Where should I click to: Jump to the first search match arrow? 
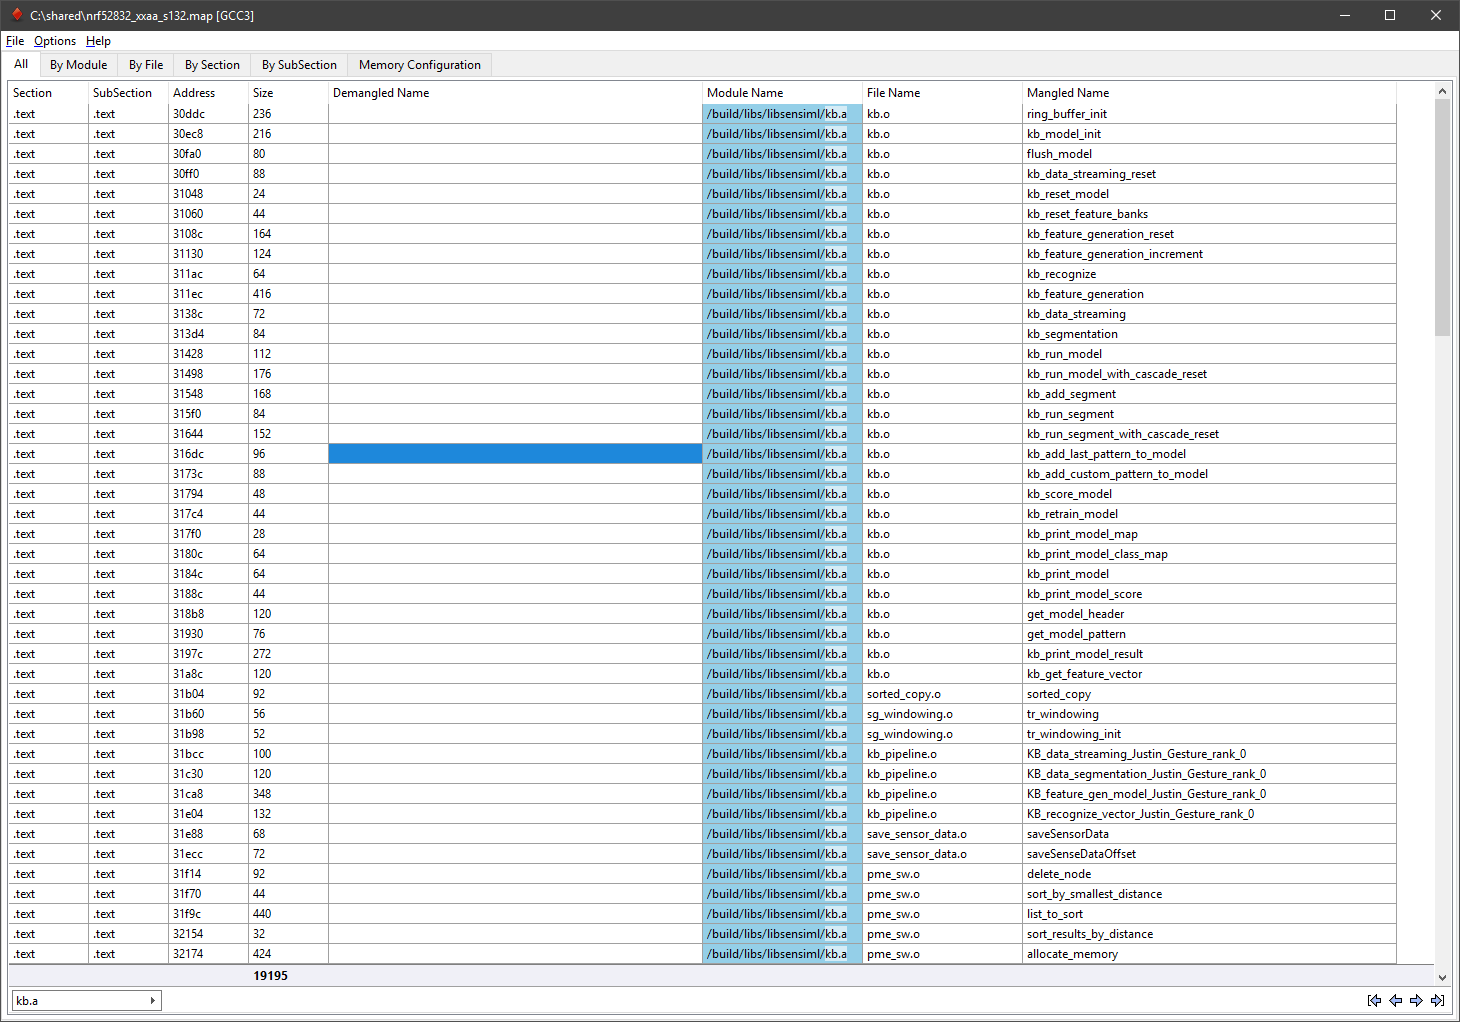[1374, 1000]
